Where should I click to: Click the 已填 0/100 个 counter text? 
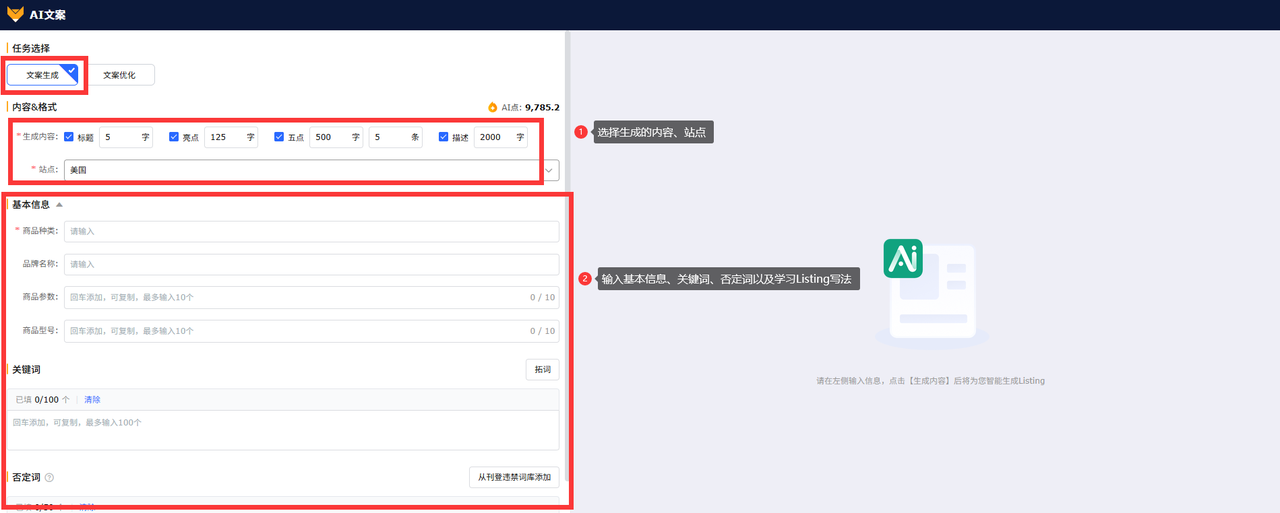[42, 399]
